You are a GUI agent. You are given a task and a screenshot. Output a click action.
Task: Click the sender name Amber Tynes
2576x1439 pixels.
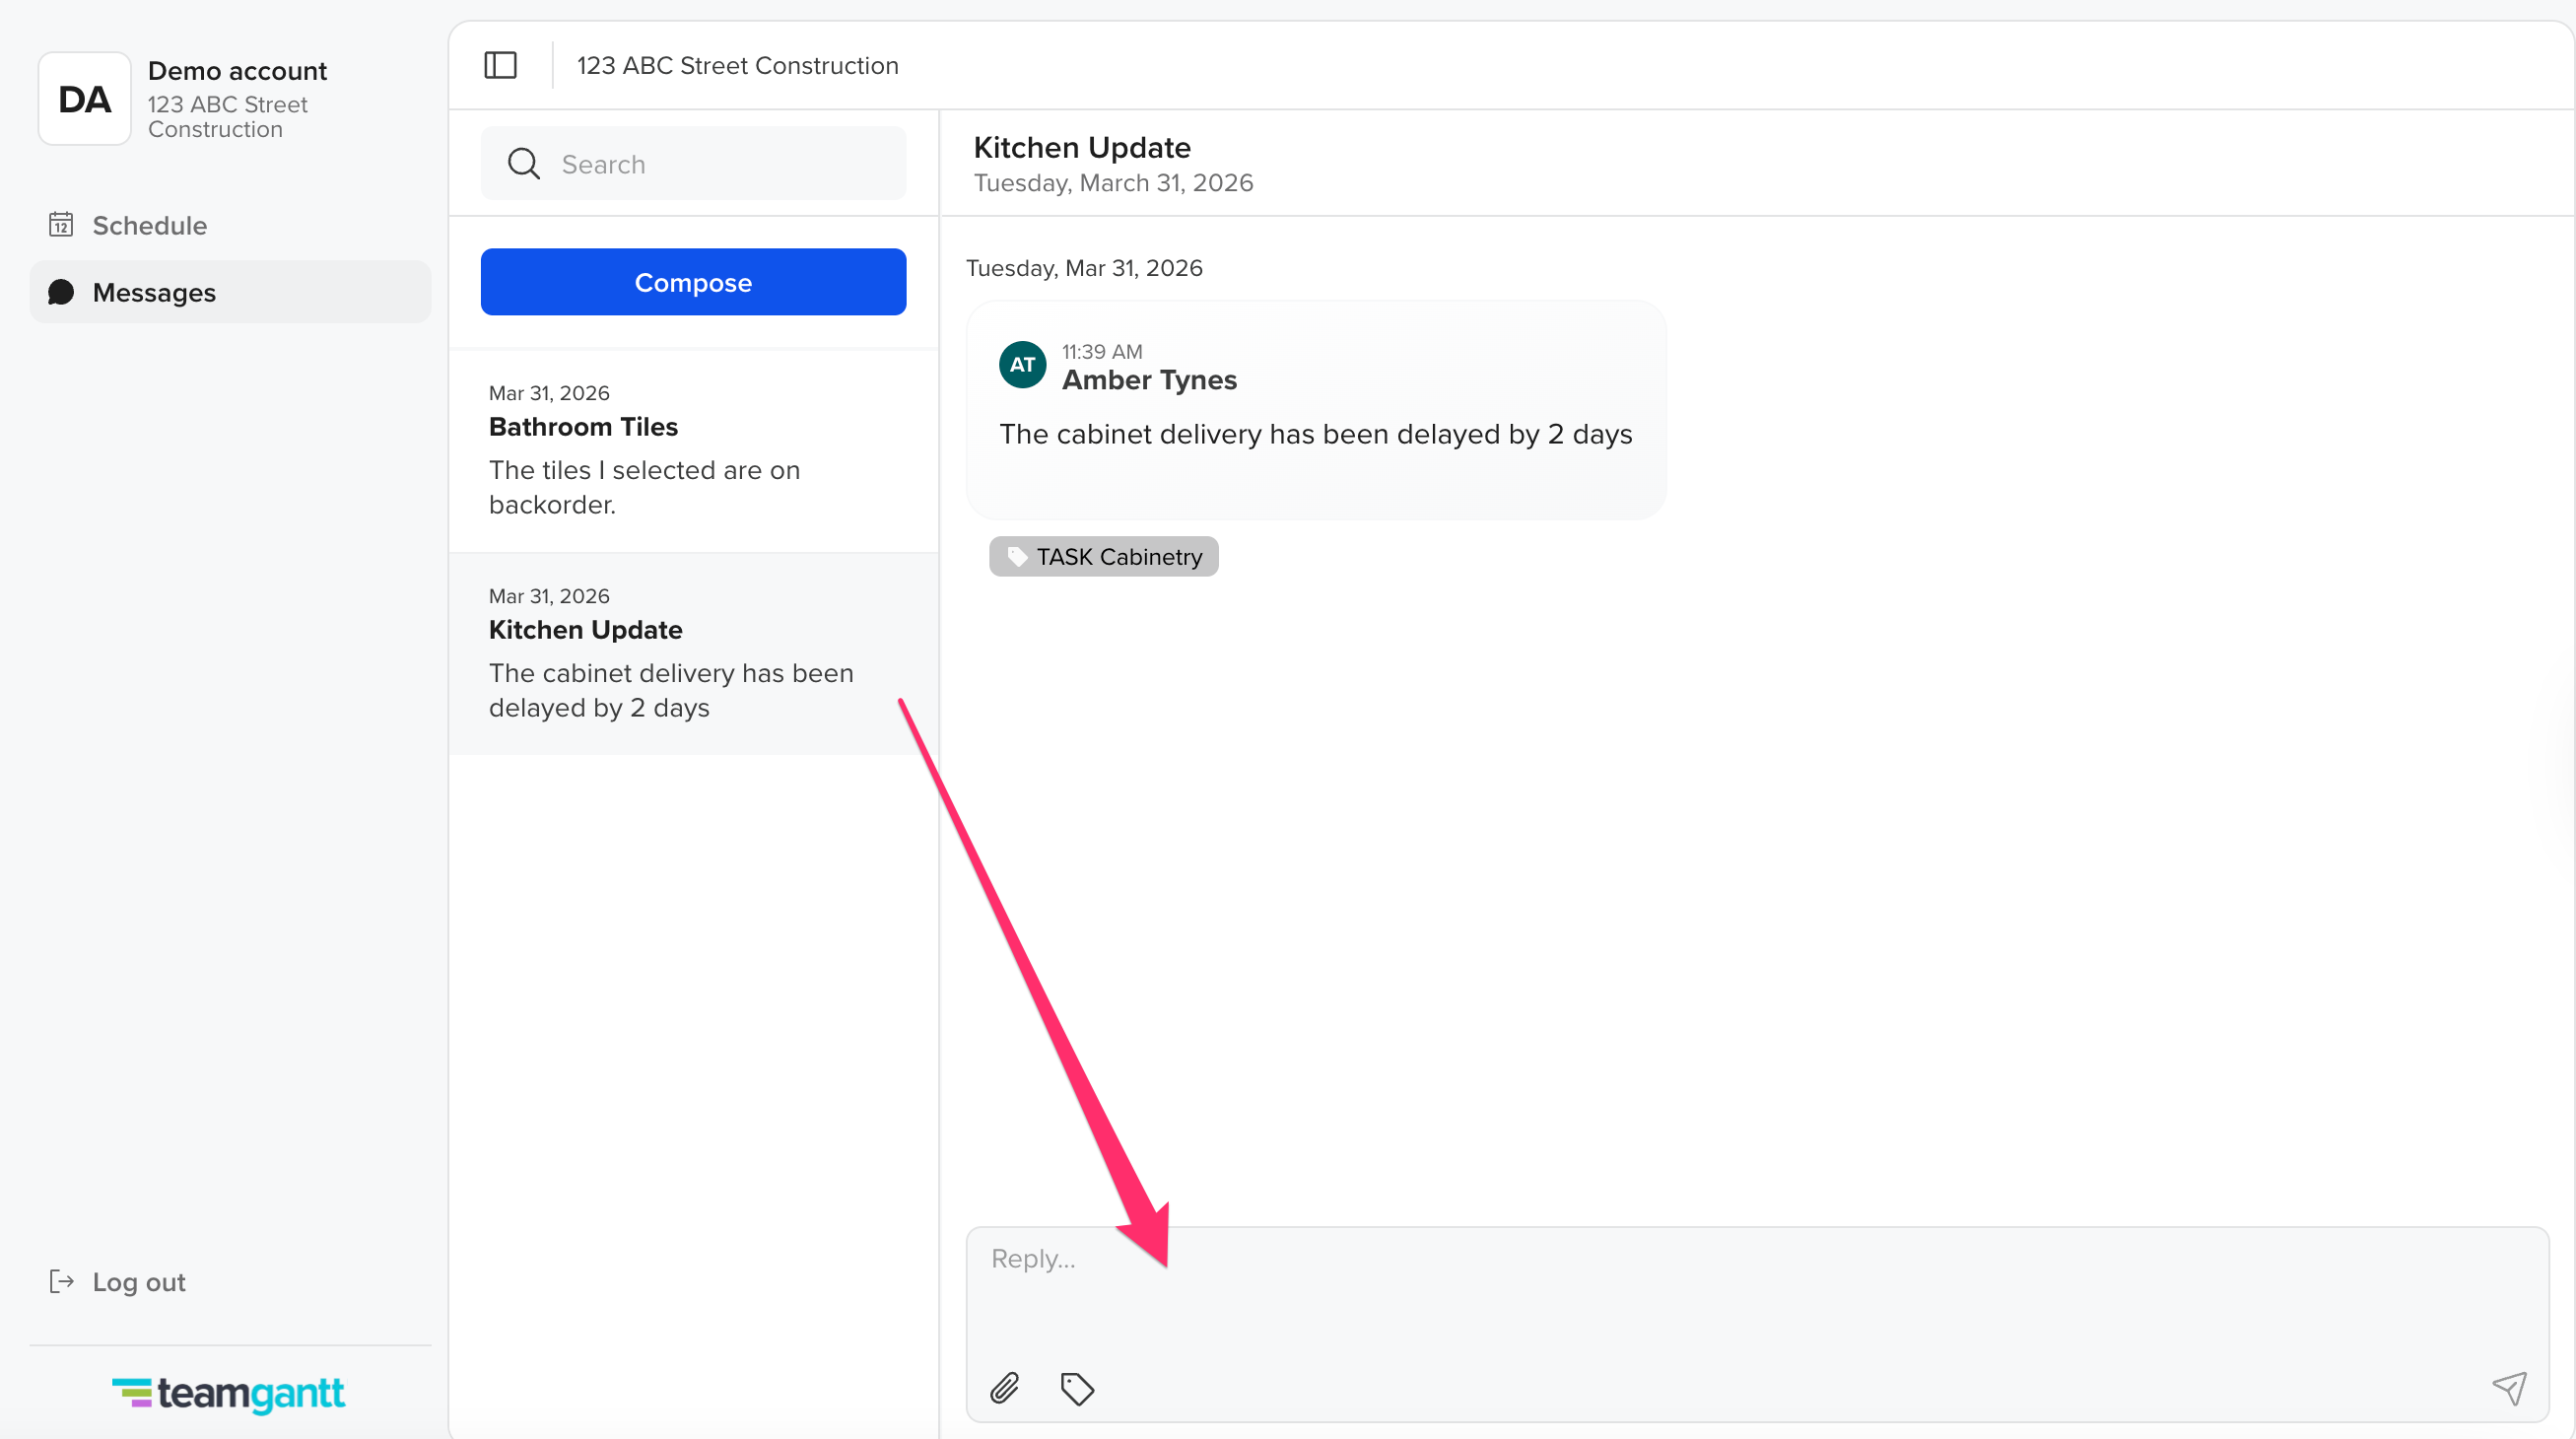coord(1149,380)
